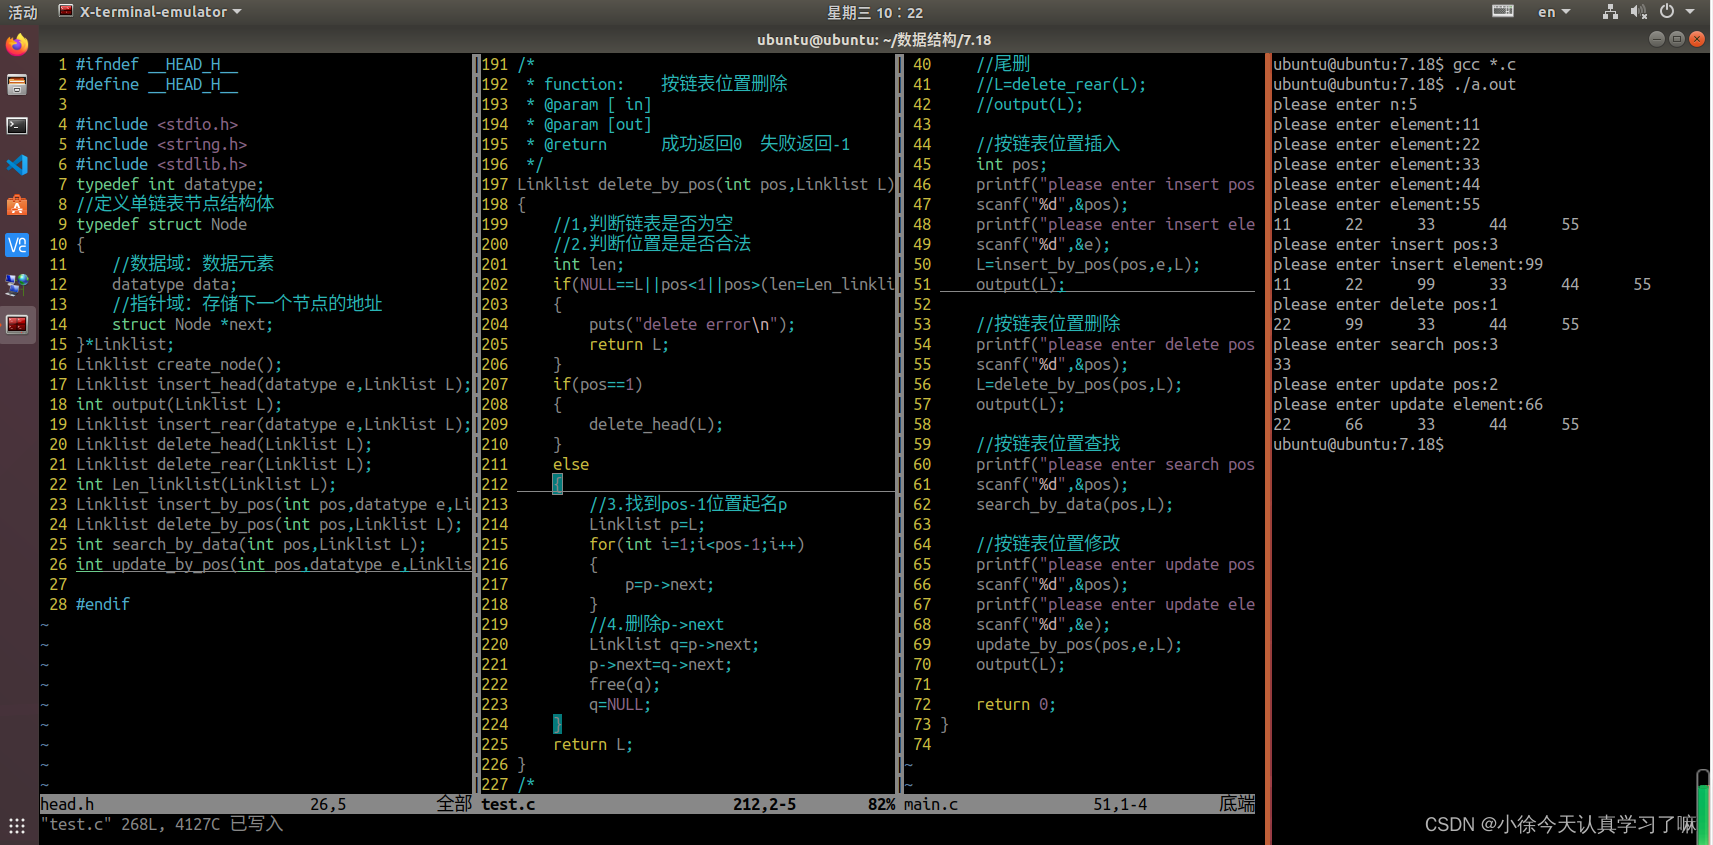Click the delete_head(L); call on line 209
Image resolution: width=1713 pixels, height=845 pixels.
click(656, 424)
